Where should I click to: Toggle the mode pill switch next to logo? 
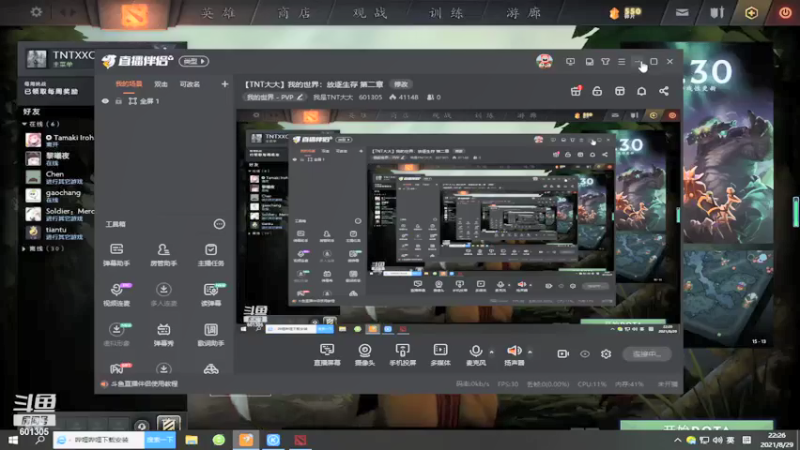[194, 61]
